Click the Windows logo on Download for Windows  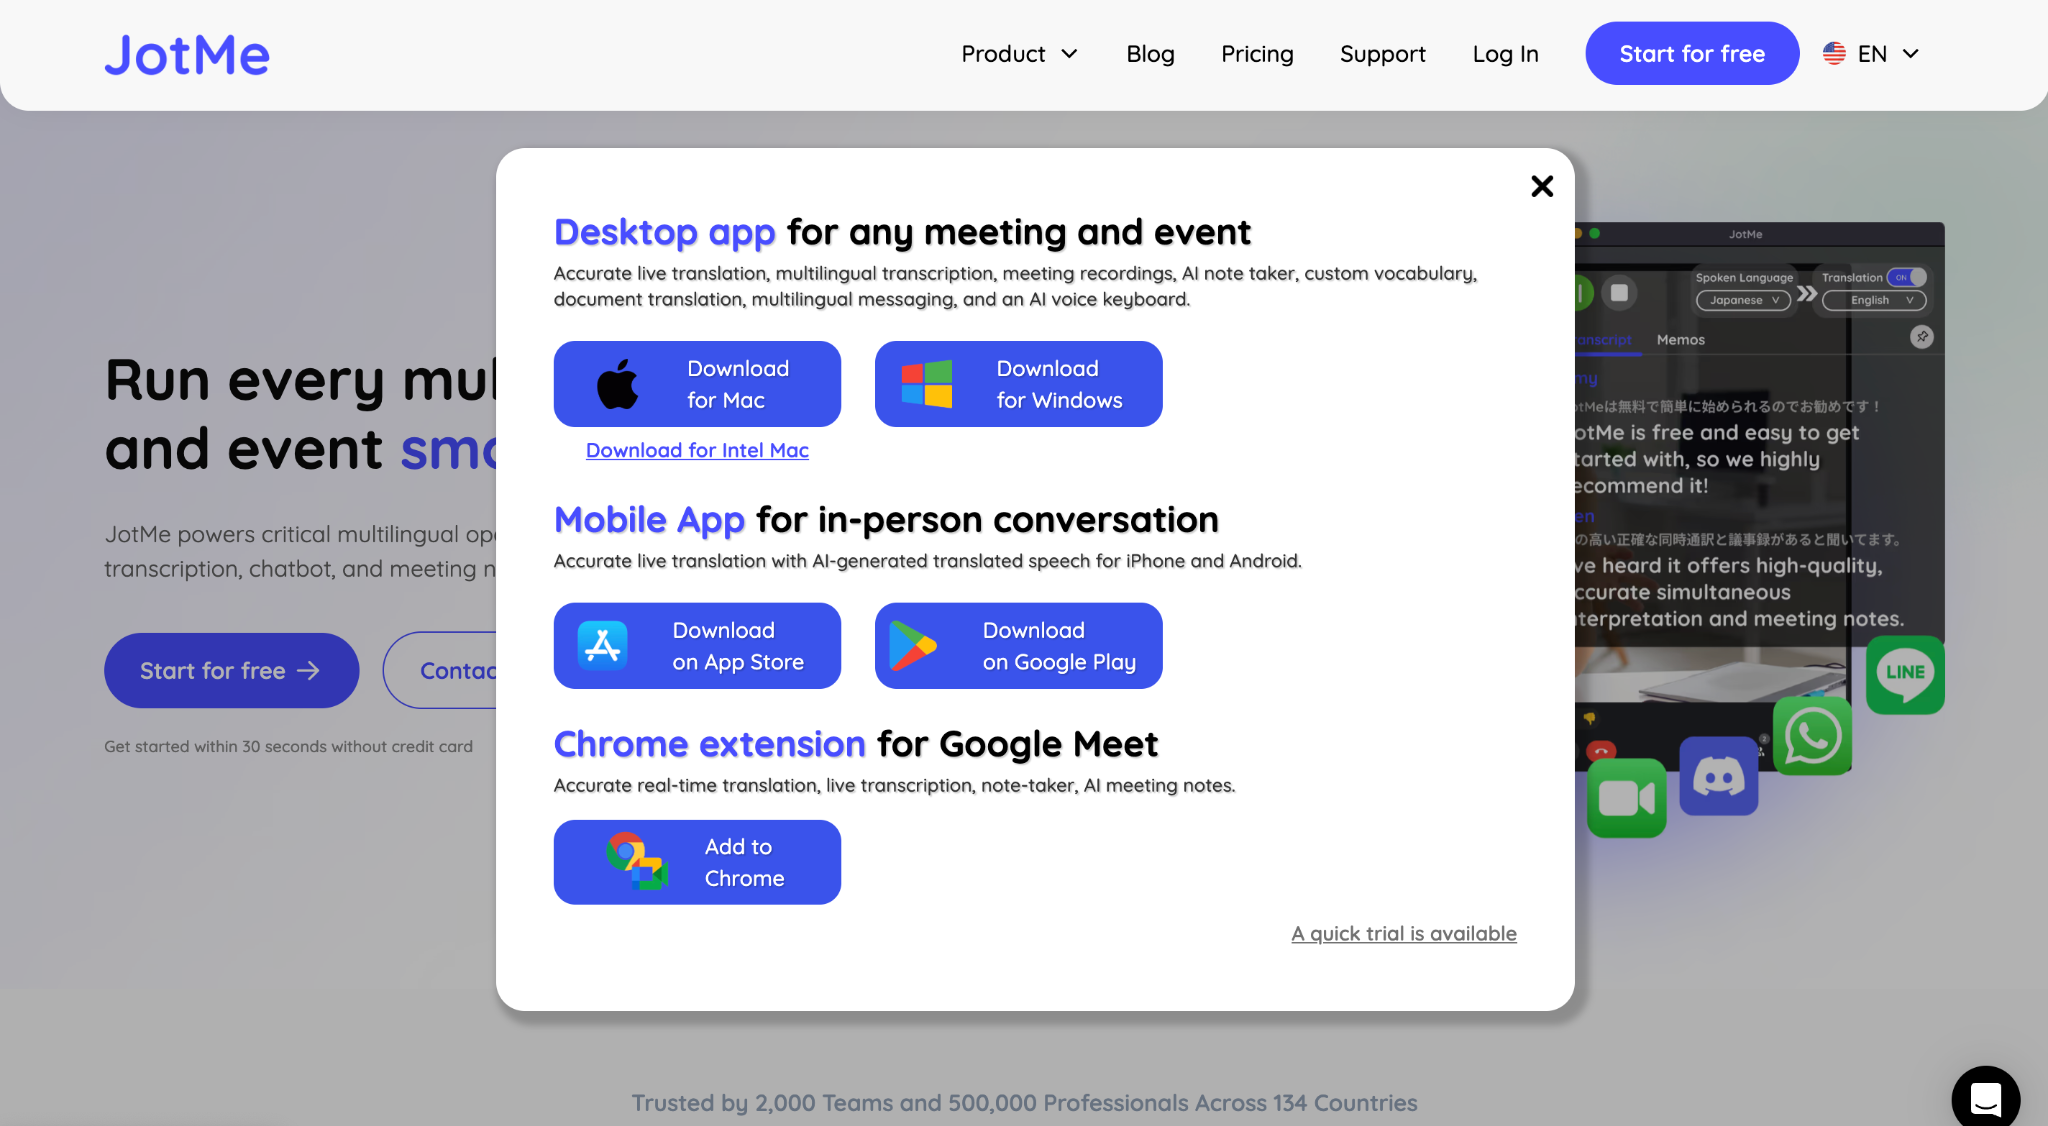pyautogui.click(x=927, y=384)
